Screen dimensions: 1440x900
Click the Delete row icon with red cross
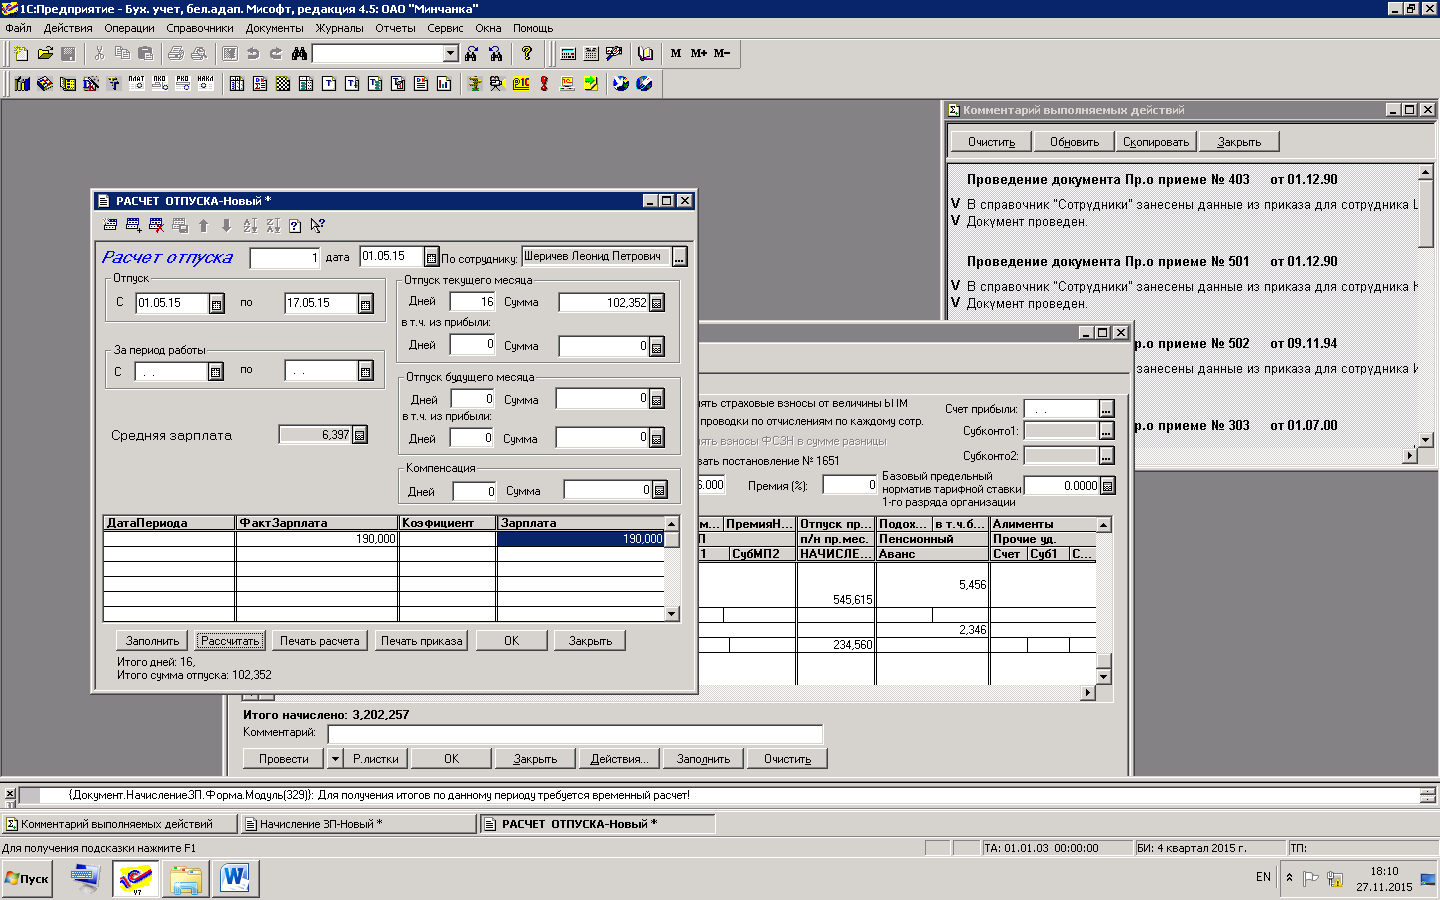tap(156, 226)
